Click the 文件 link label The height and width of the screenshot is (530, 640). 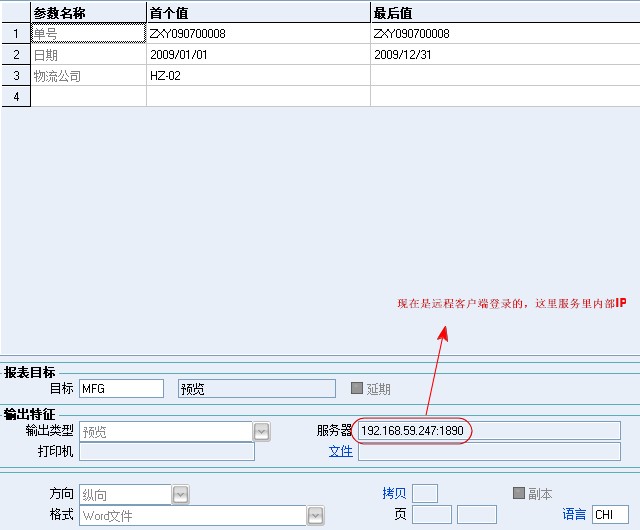click(x=341, y=452)
